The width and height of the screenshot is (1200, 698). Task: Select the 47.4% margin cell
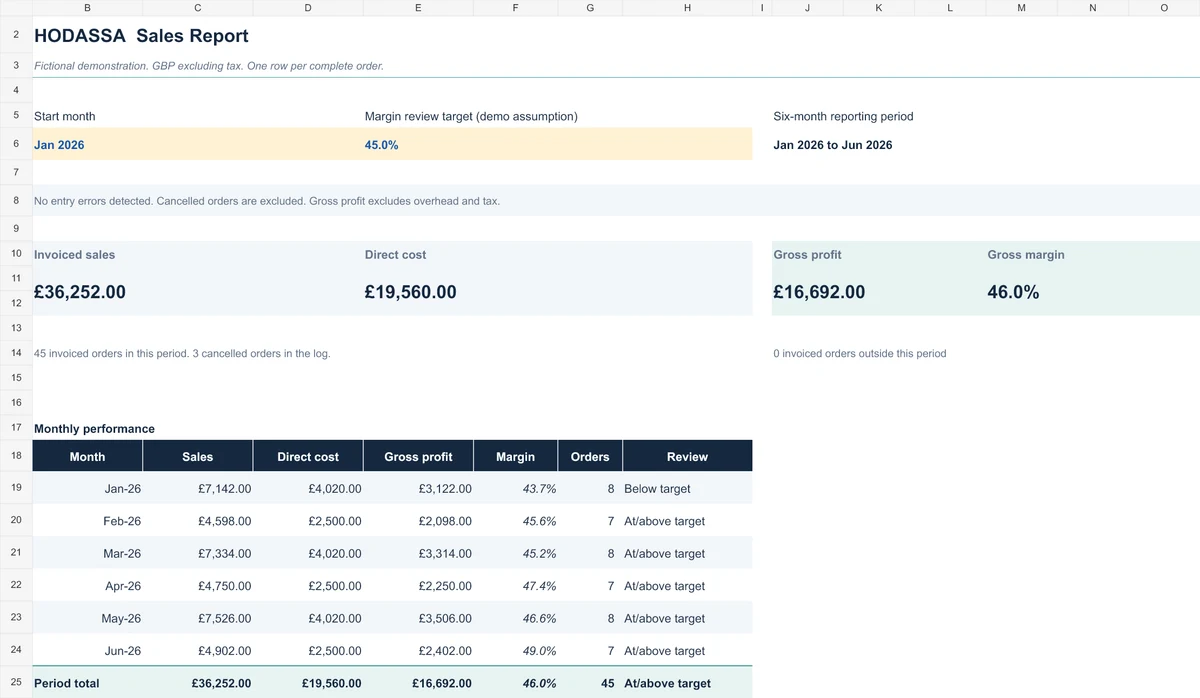click(x=515, y=586)
